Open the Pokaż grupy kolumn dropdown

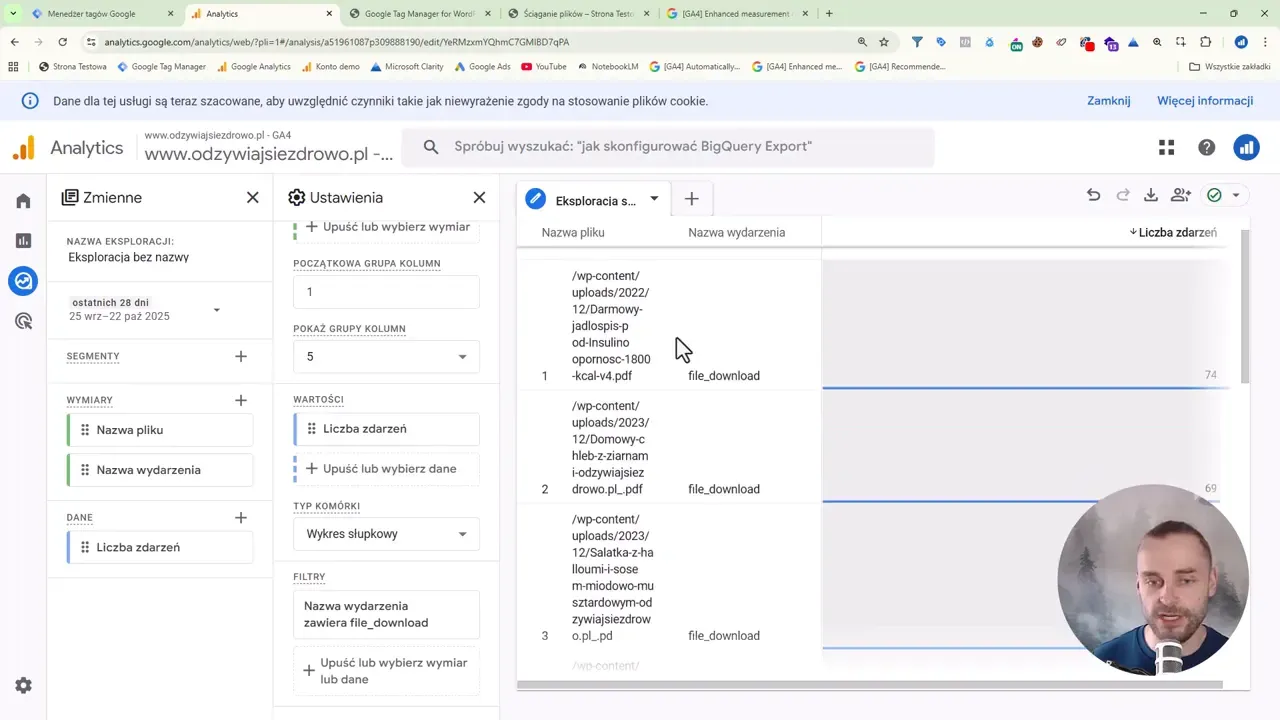pos(386,357)
